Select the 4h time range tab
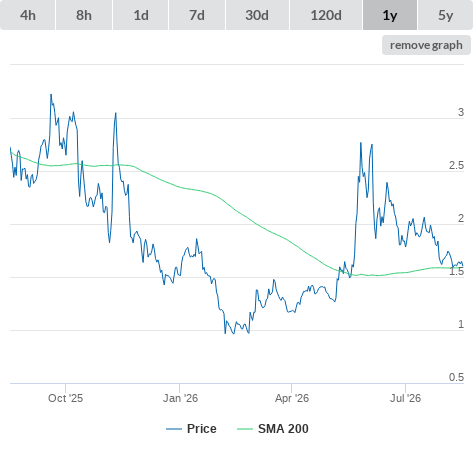474x455 pixels. pyautogui.click(x=28, y=15)
